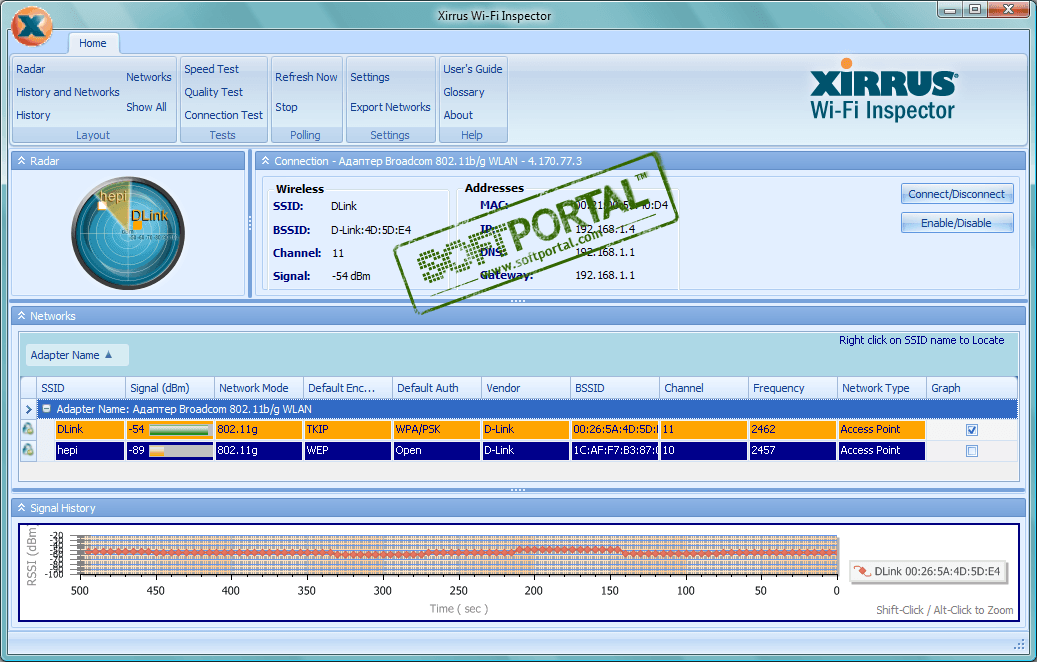This screenshot has width=1037, height=662.
Task: Sort by Graph column header
Action: (x=972, y=388)
